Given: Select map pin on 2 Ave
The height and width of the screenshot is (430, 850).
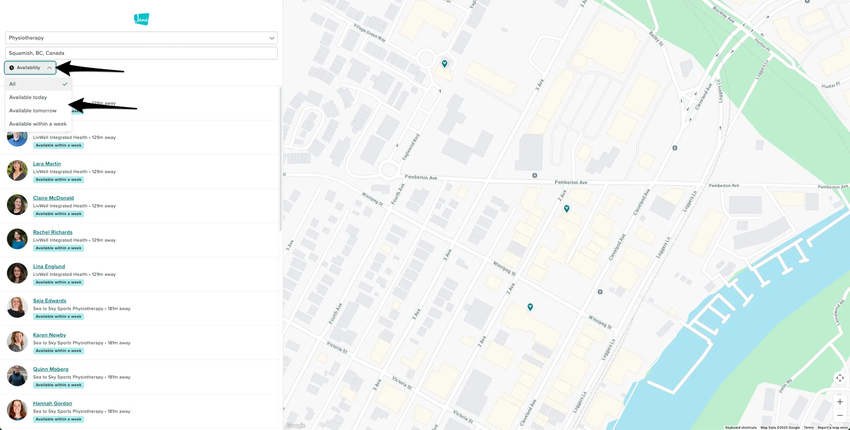Looking at the screenshot, I should 566,209.
